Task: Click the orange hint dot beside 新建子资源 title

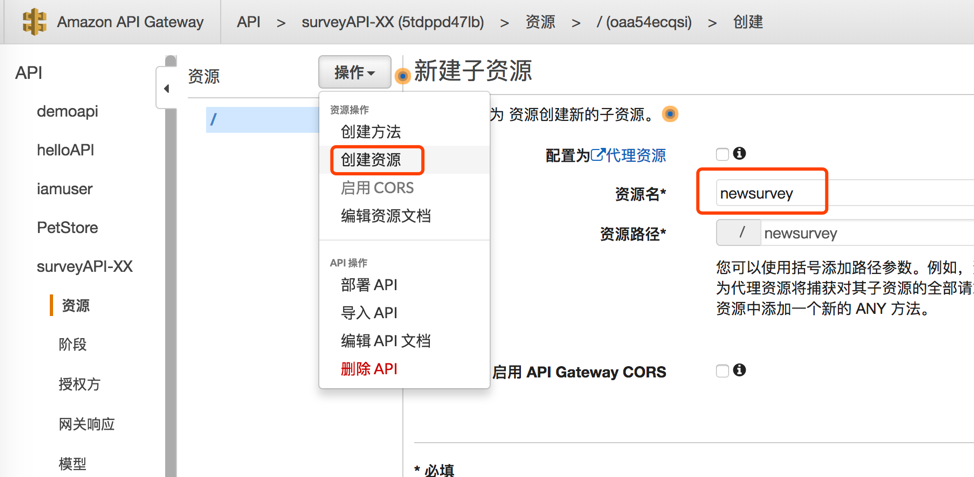Action: click(403, 76)
